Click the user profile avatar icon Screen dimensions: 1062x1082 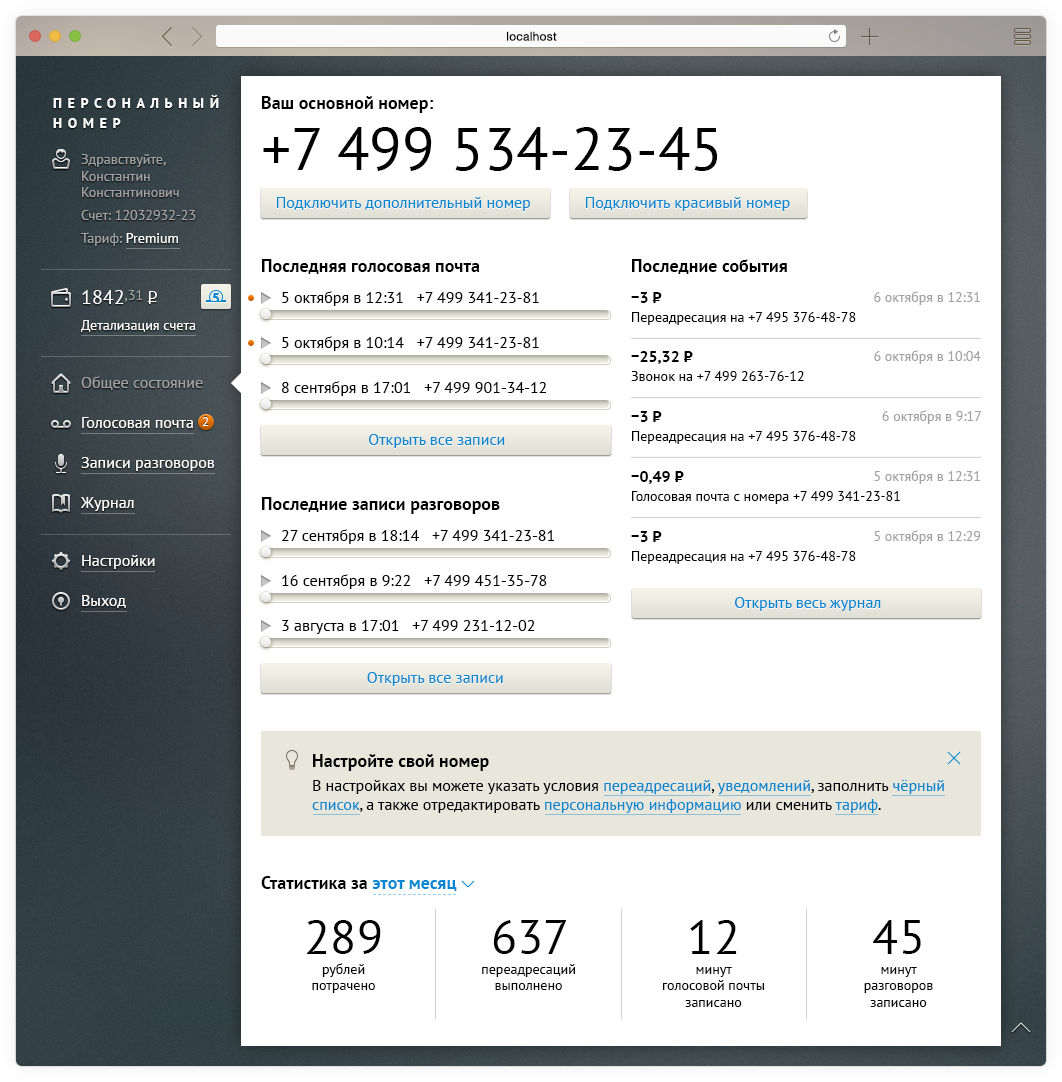[x=61, y=159]
